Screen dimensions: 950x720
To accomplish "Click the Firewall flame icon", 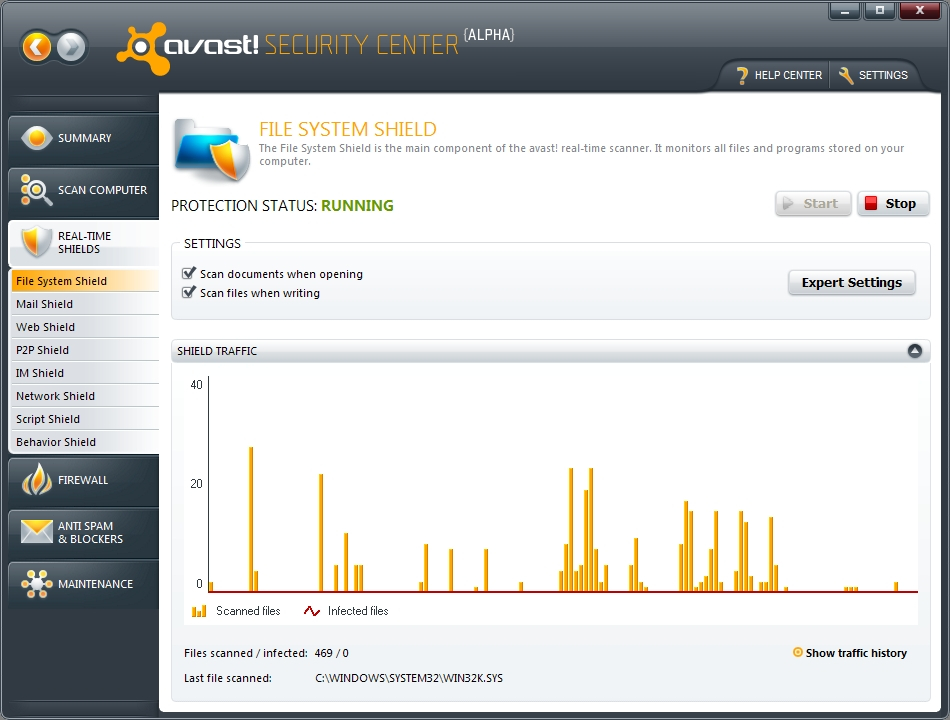I will 37,480.
